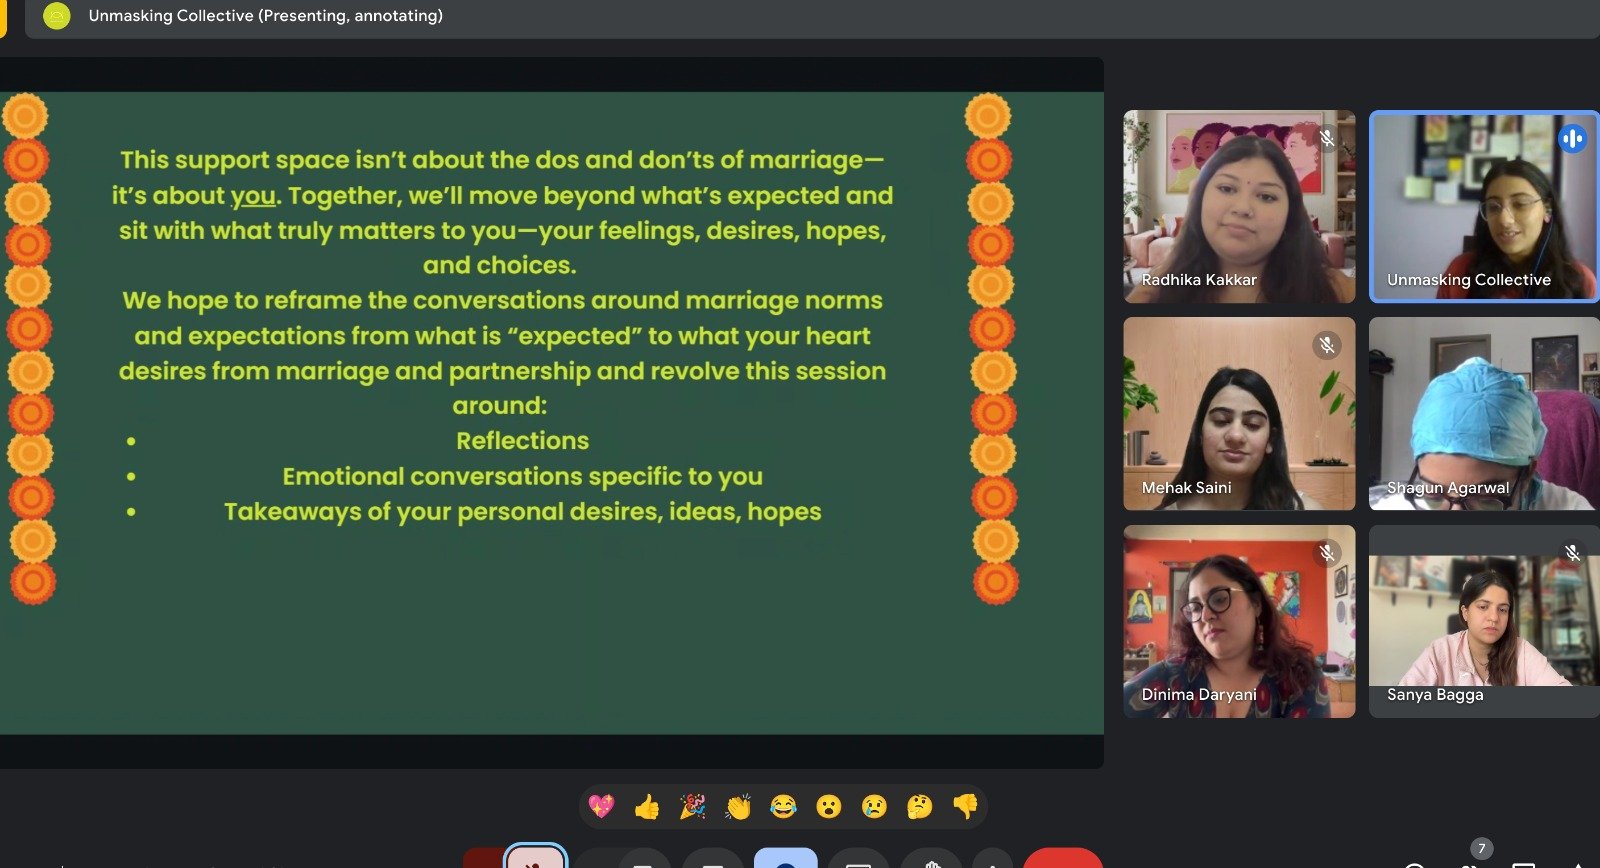Click the Unmasking Collective presenting banner
Viewport: 1600px width, 868px height.
265,16
